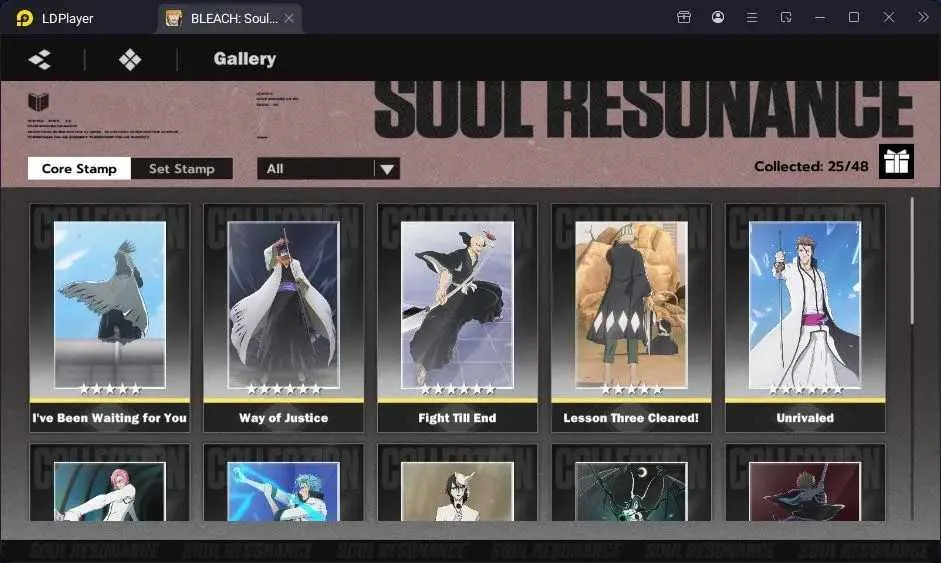The image size is (941, 563).
Task: Click the Fight Till End label
Action: point(457,418)
